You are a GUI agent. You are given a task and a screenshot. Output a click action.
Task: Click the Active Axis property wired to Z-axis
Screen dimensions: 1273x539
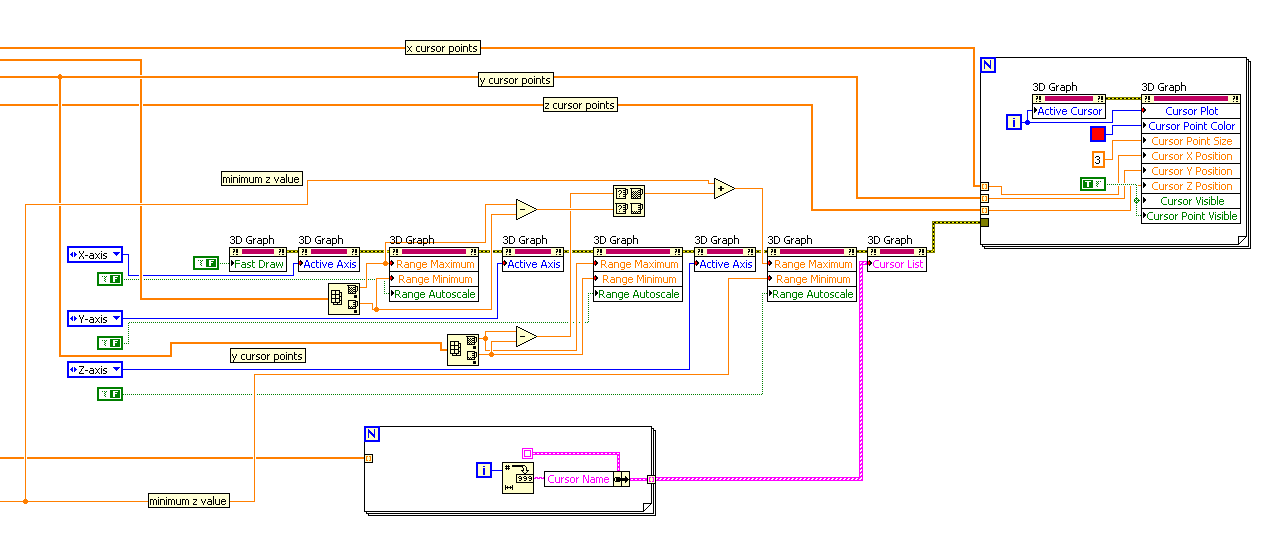725,264
